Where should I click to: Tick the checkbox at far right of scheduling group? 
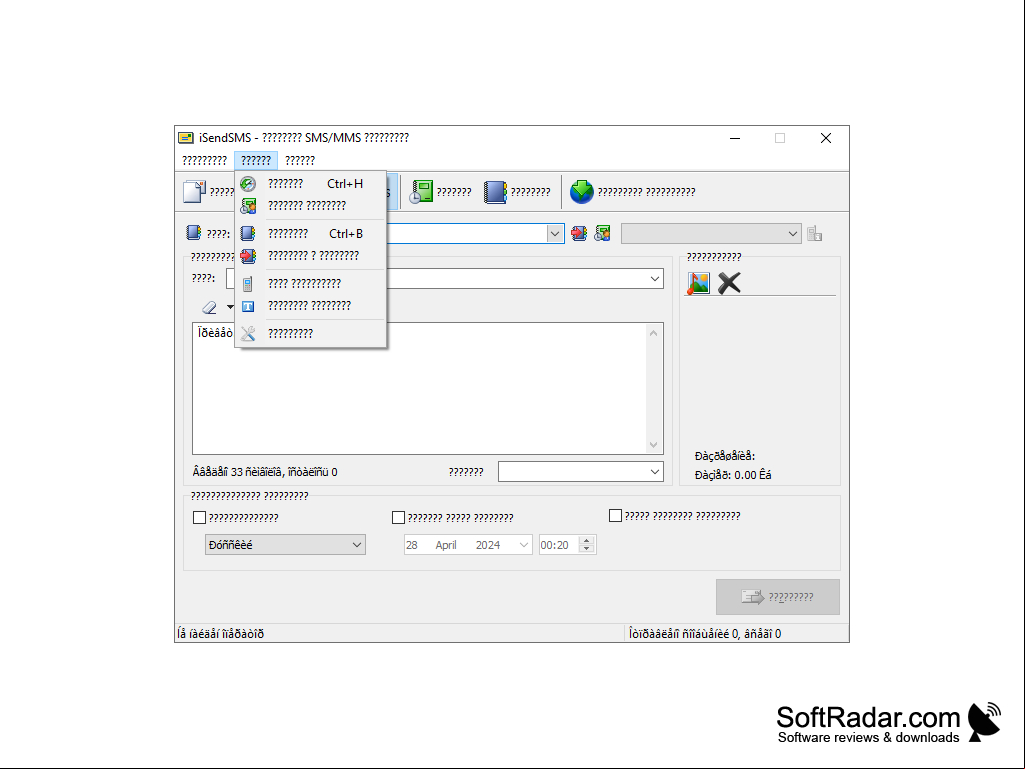pos(615,516)
